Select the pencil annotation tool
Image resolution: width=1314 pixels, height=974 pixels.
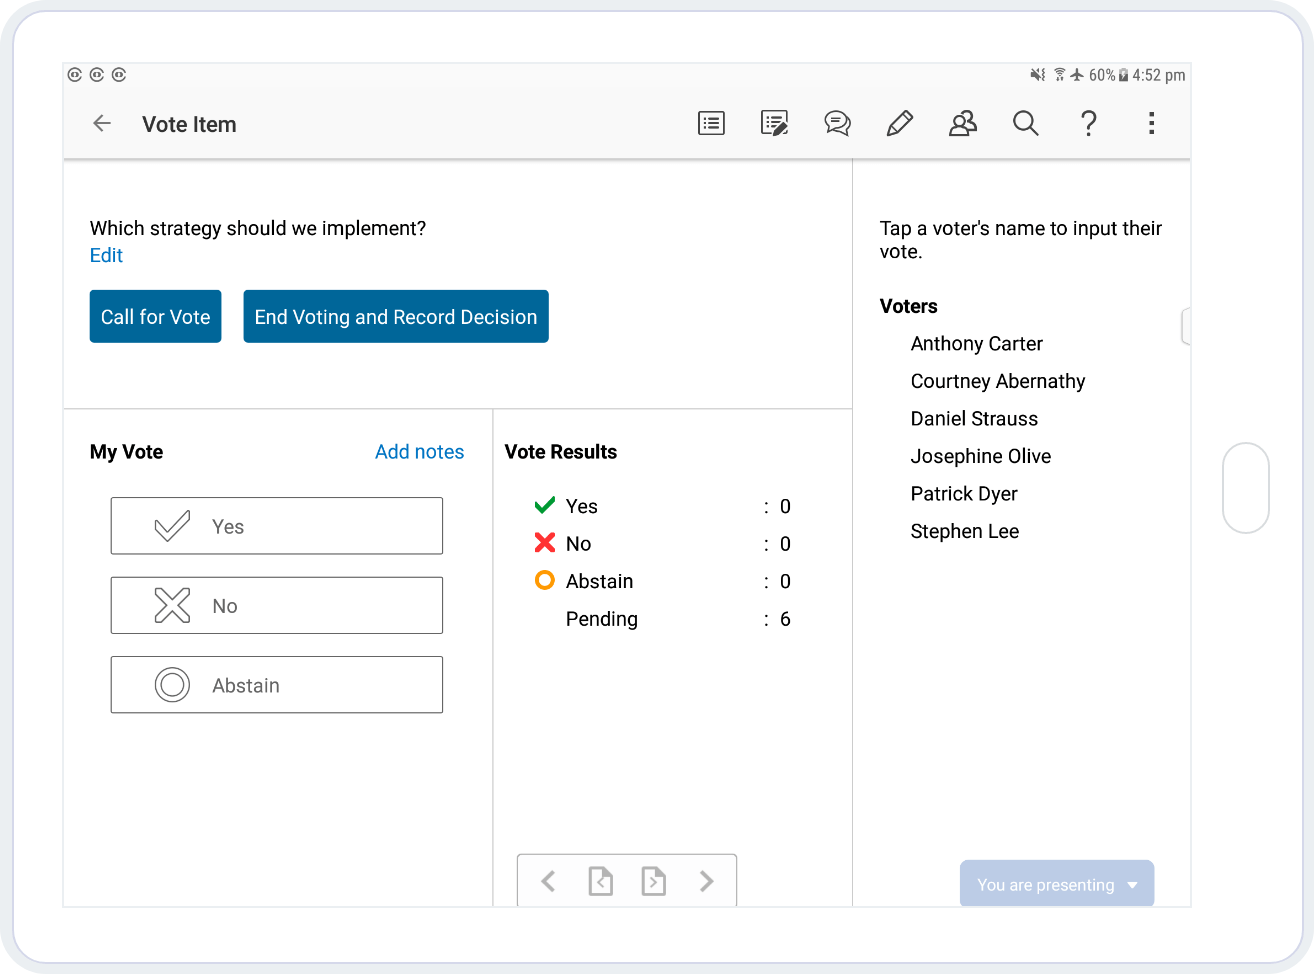pyautogui.click(x=899, y=124)
